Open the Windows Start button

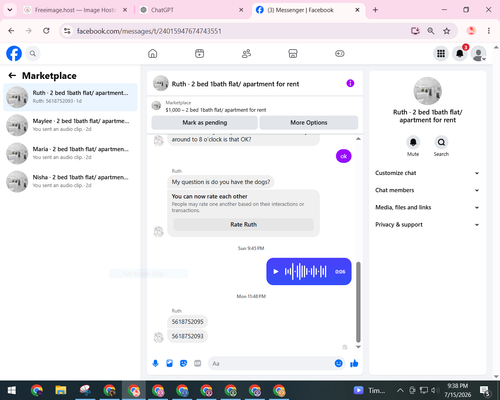click(11, 390)
